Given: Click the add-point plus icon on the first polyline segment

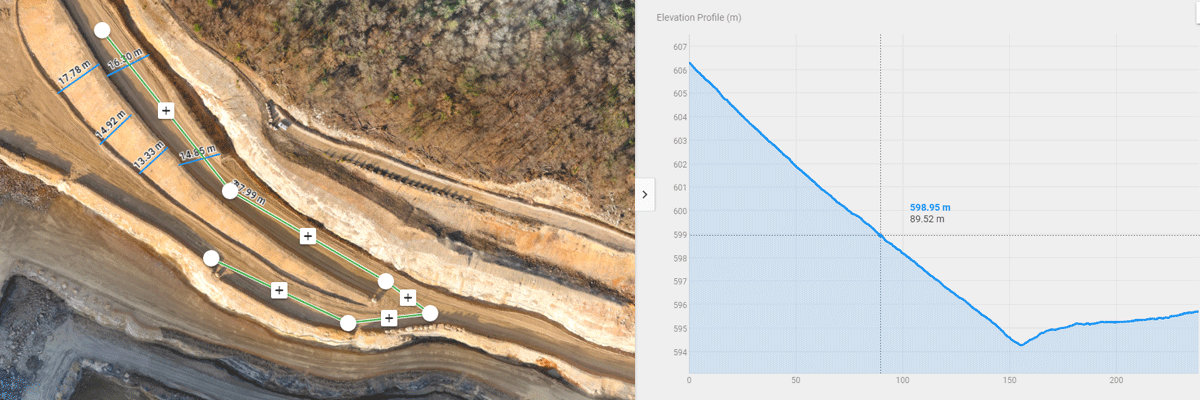Looking at the screenshot, I should click(x=166, y=110).
